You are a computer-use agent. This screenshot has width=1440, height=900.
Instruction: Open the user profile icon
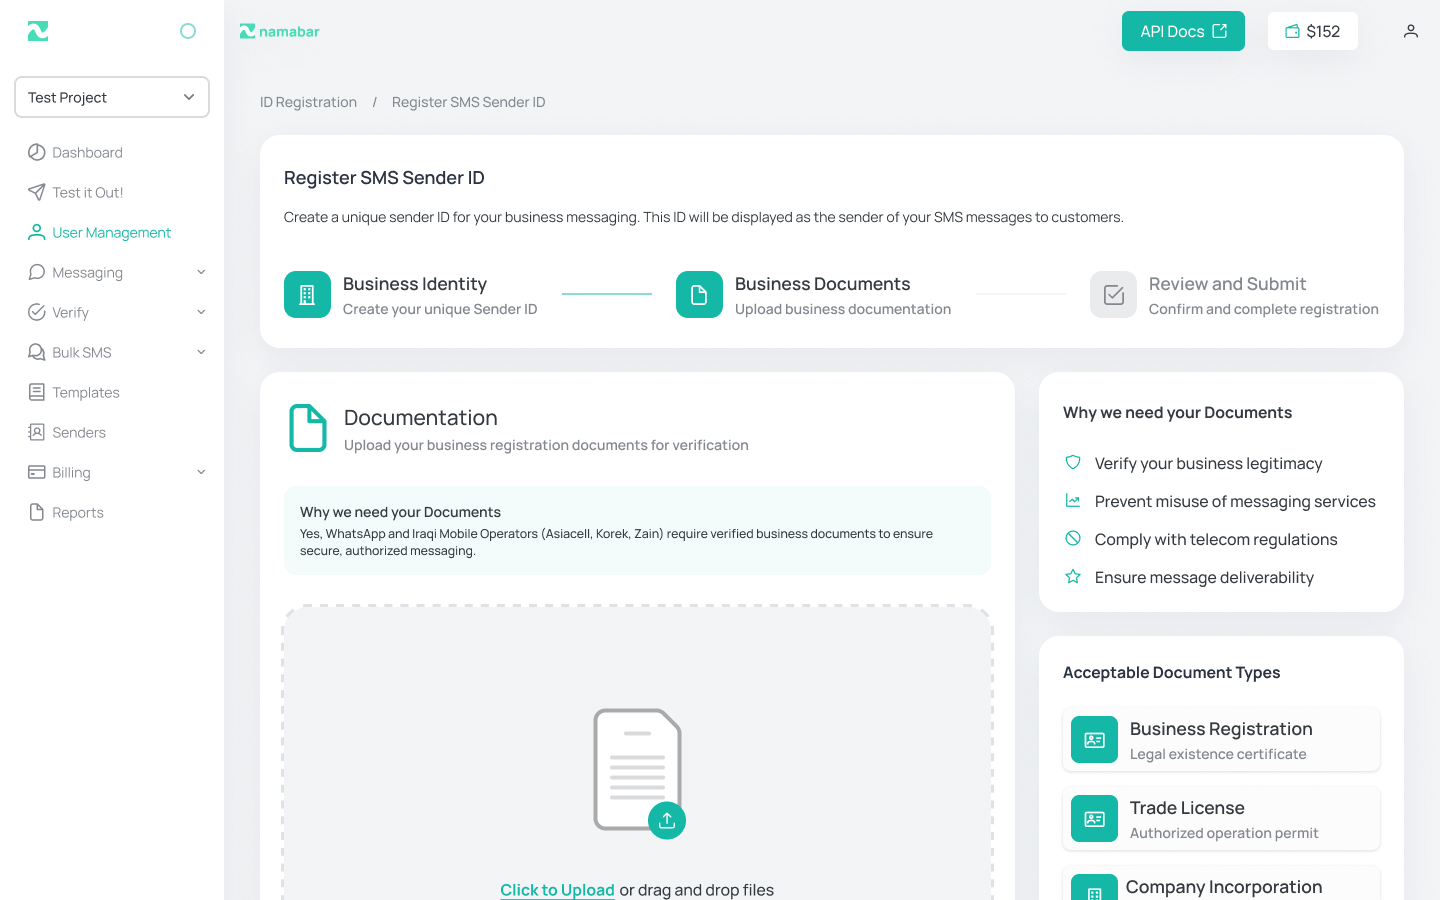[x=1410, y=31]
